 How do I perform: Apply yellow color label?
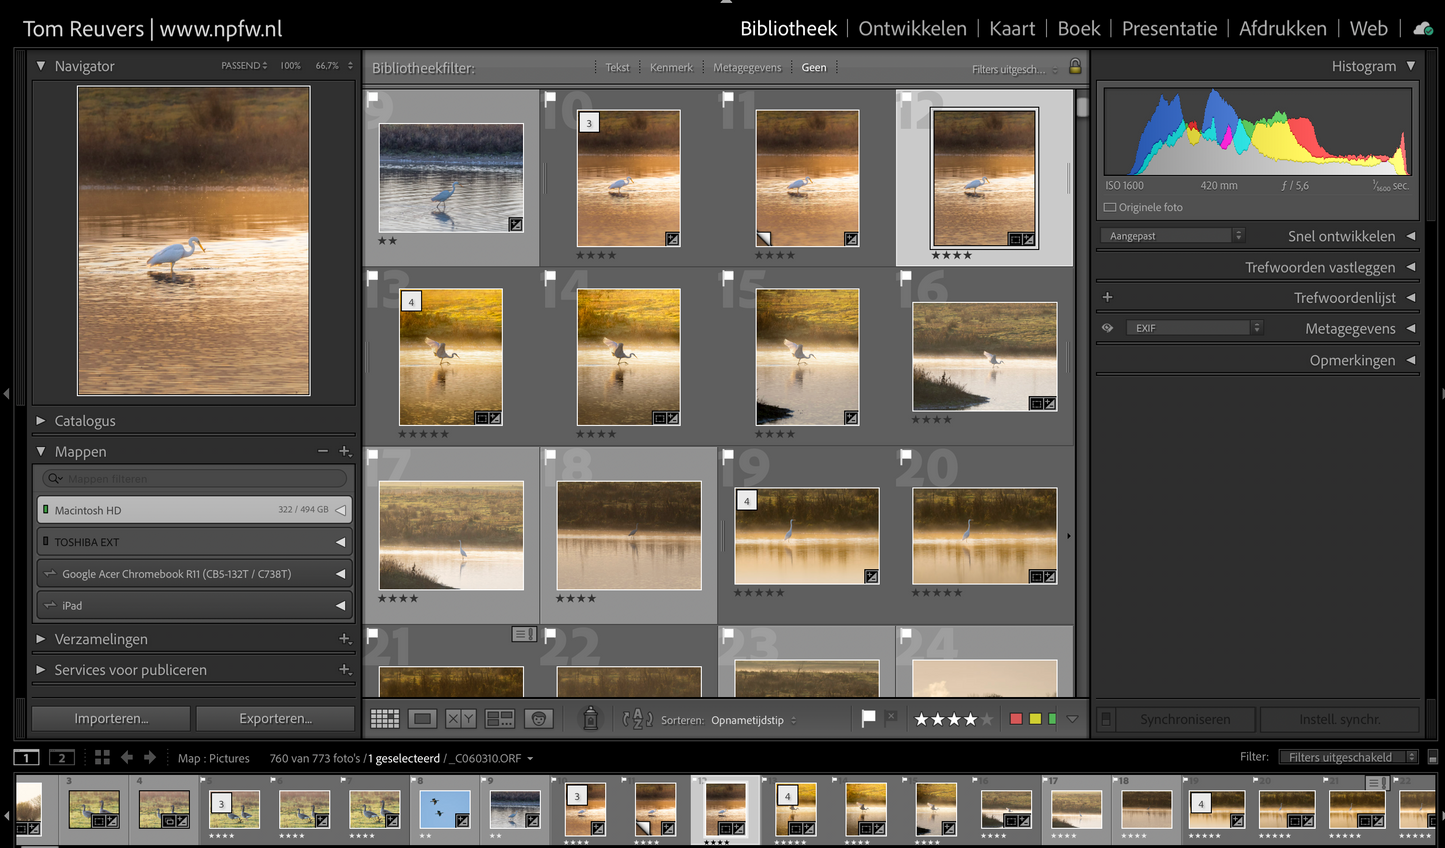(x=1035, y=719)
